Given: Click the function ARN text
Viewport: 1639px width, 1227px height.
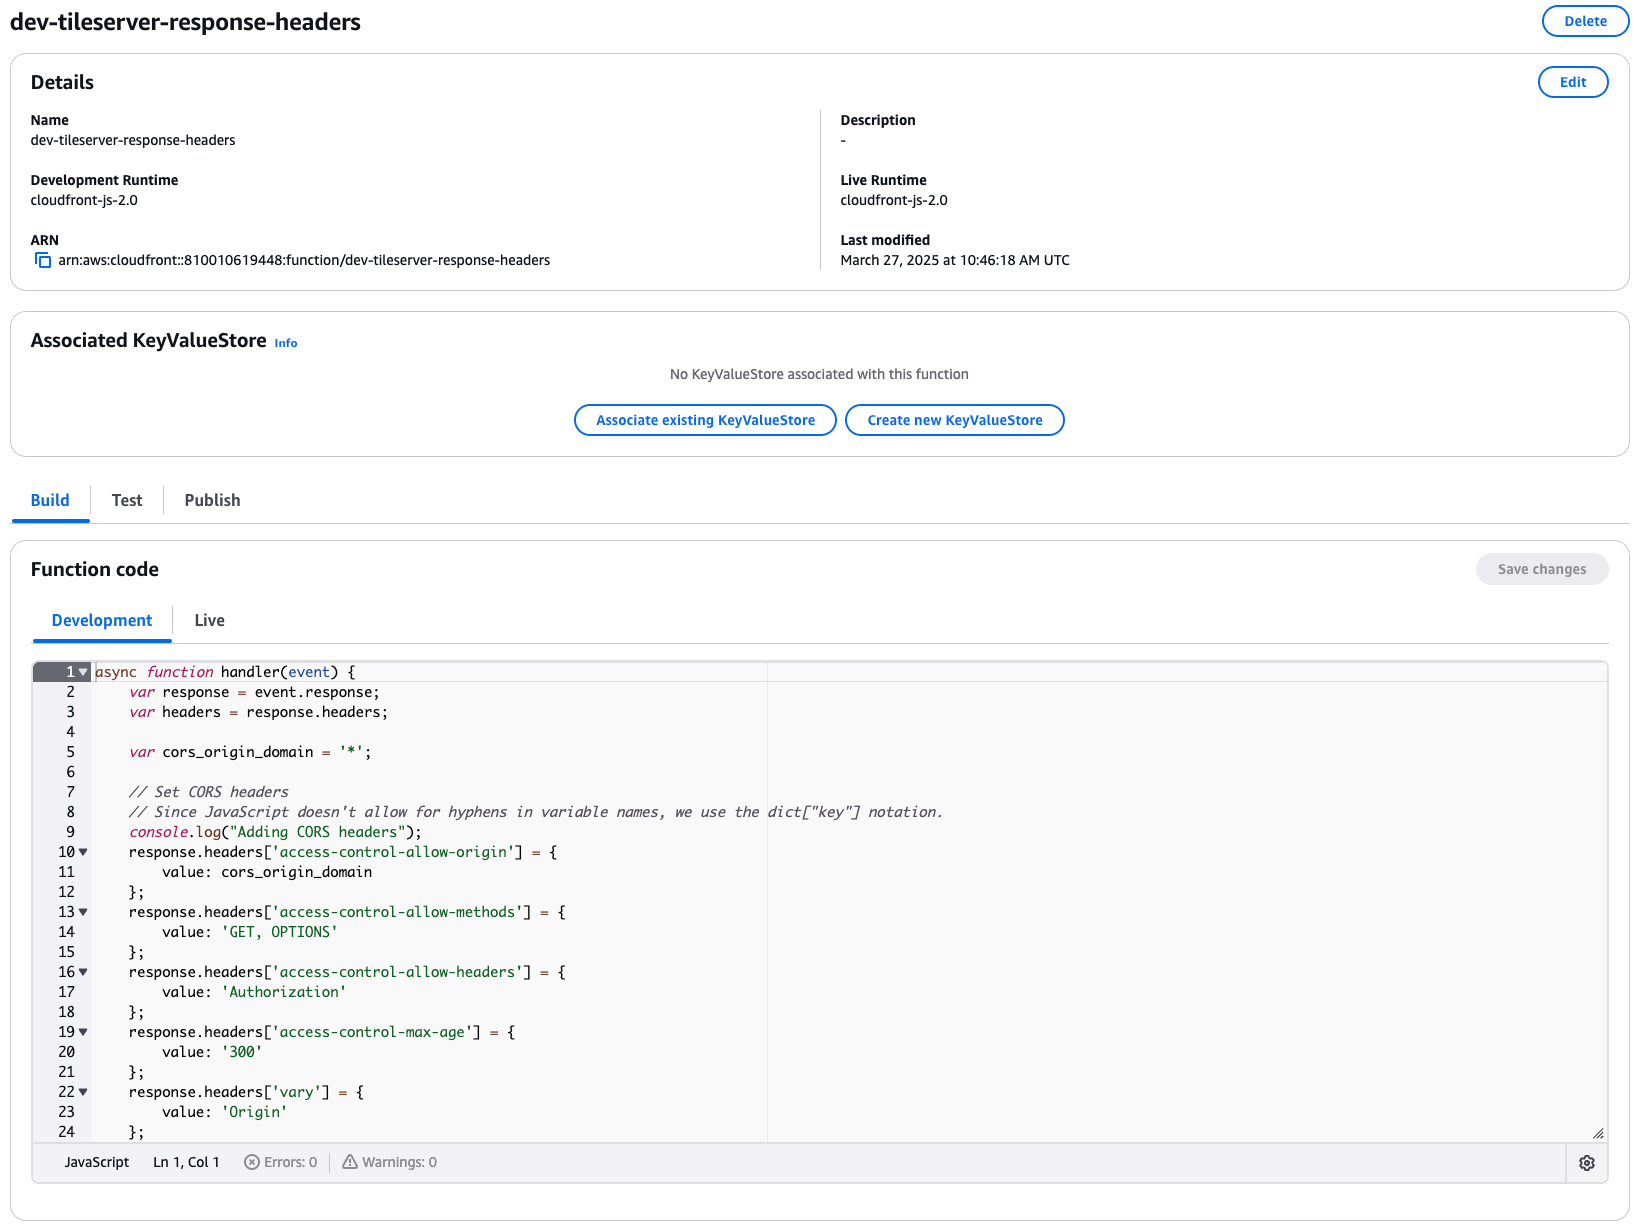Looking at the screenshot, I should click(x=304, y=260).
